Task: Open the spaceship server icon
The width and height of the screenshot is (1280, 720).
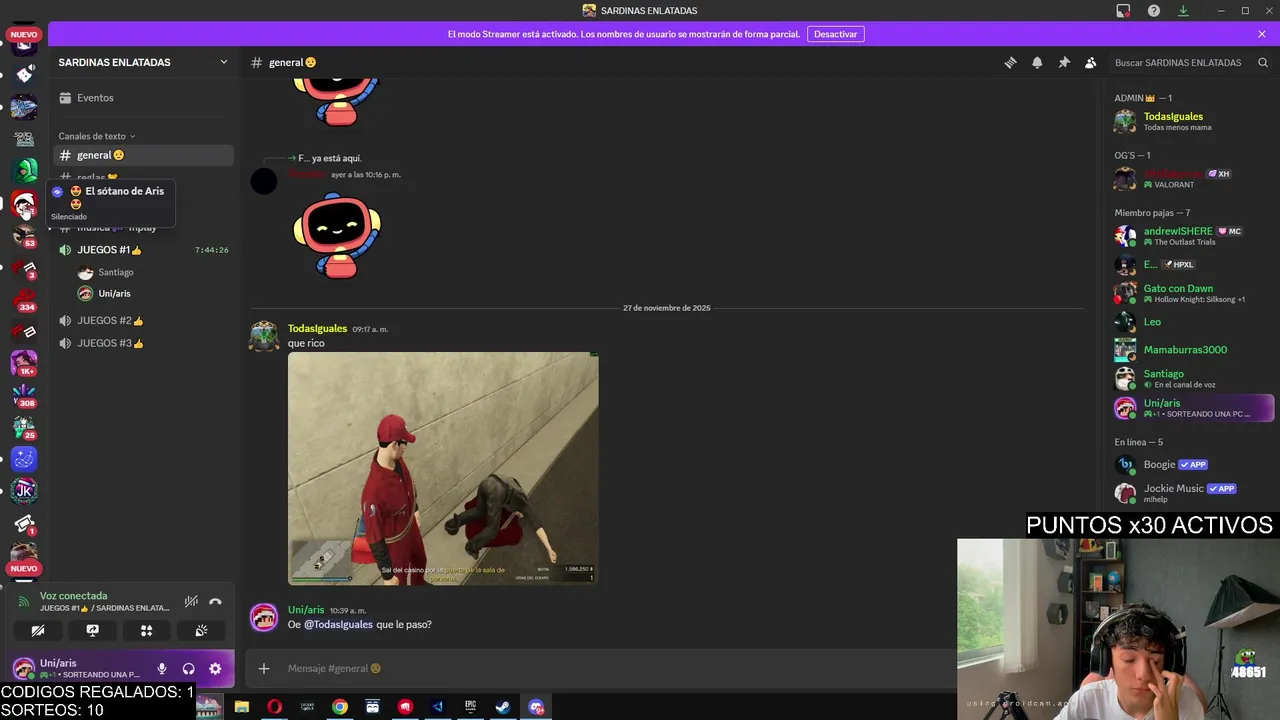Action: (24, 106)
